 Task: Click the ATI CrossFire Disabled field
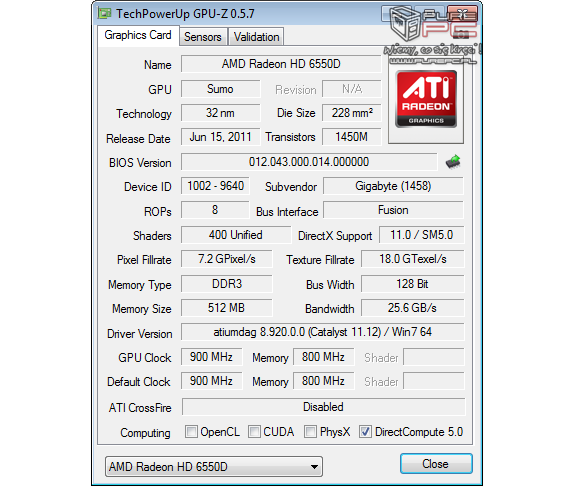click(323, 407)
